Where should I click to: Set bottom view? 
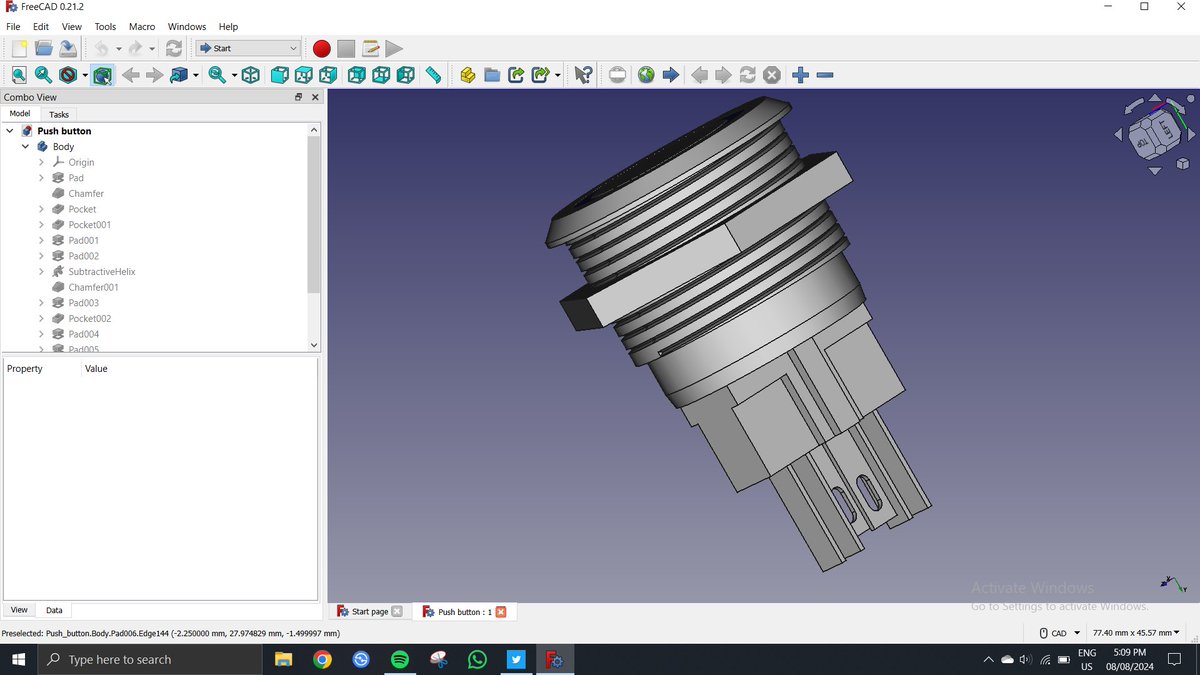click(381, 75)
